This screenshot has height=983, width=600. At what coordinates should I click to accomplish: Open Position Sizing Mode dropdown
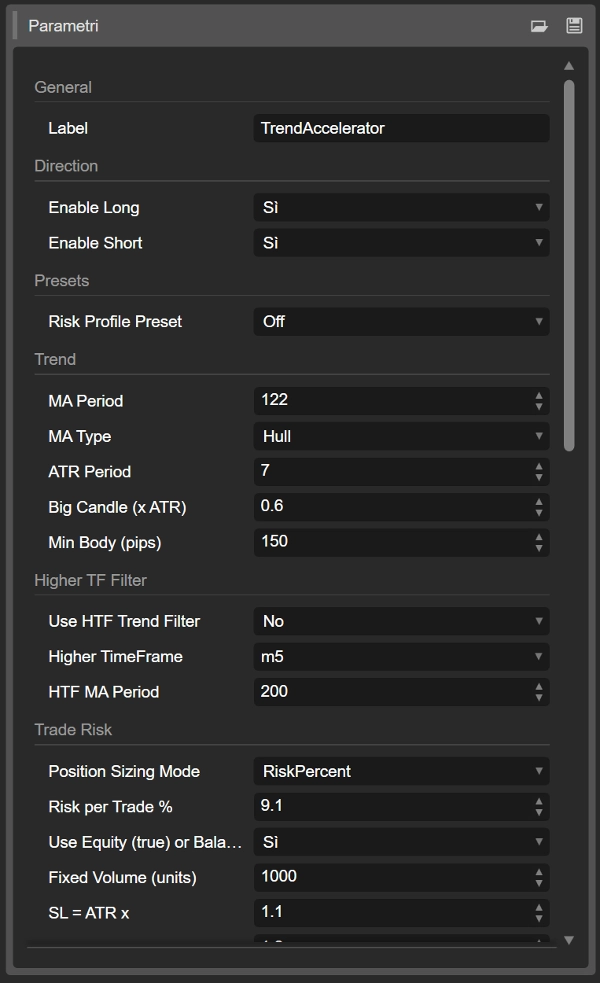[401, 771]
